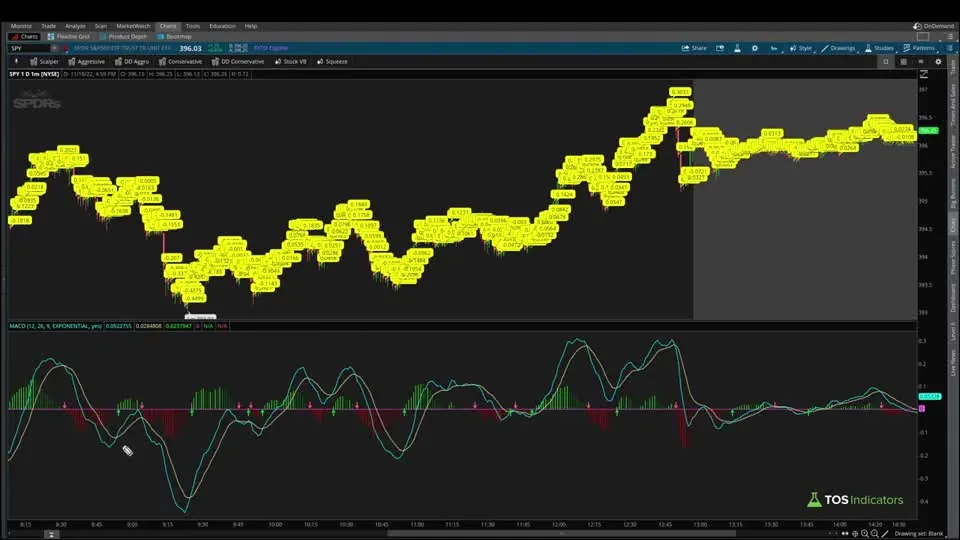Click the green price bubble on price axis

(928, 130)
